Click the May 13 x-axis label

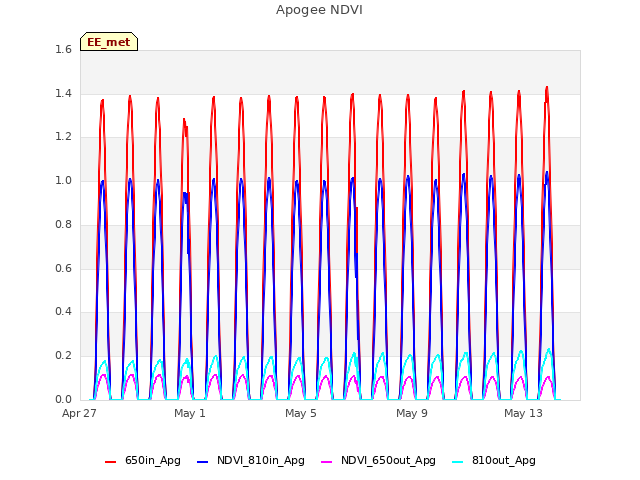pos(523,413)
